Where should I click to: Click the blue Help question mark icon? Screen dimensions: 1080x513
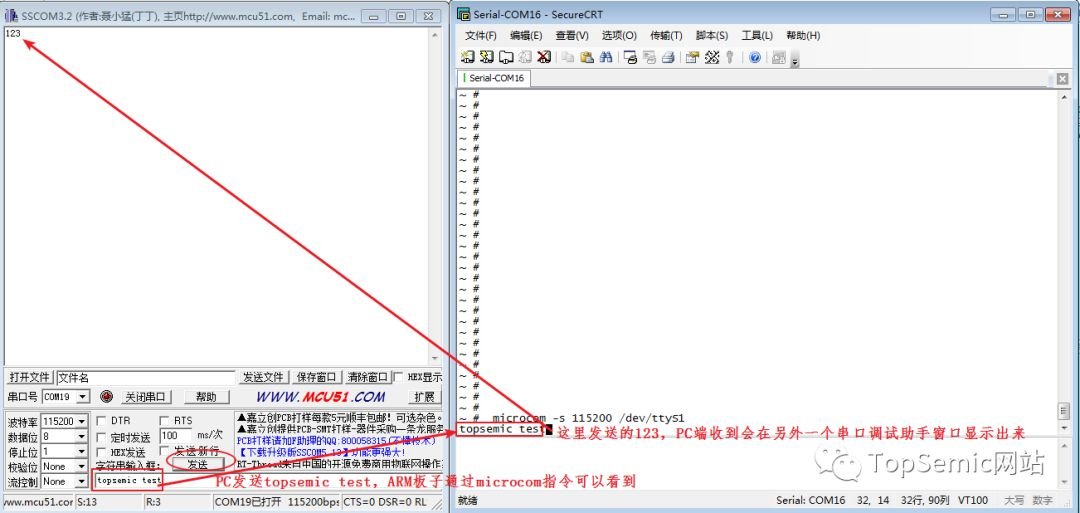pyautogui.click(x=754, y=57)
